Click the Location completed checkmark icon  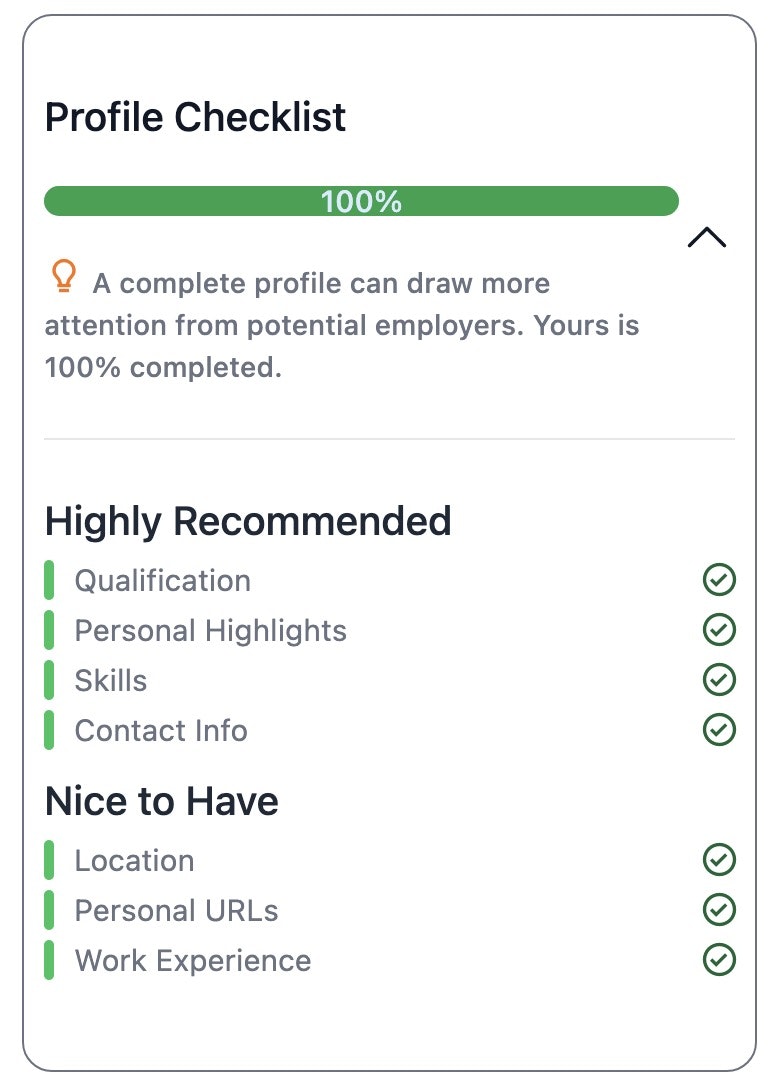tap(719, 860)
